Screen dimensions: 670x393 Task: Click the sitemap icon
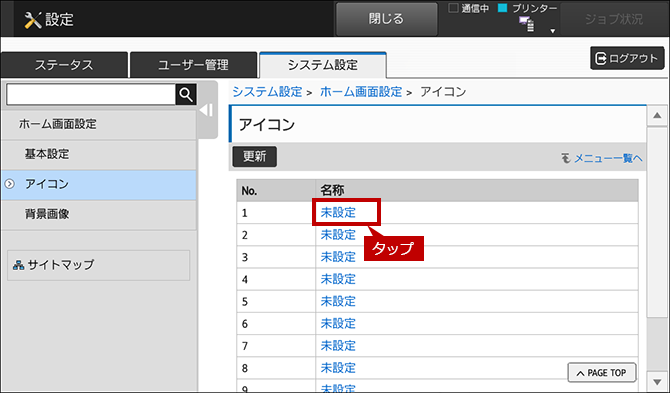tap(18, 265)
